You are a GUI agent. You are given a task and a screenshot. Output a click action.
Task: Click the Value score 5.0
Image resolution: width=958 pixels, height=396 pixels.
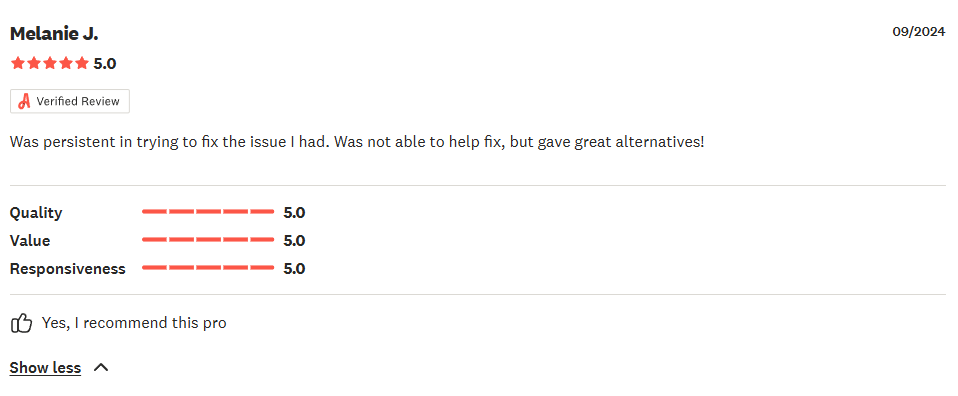click(x=294, y=241)
